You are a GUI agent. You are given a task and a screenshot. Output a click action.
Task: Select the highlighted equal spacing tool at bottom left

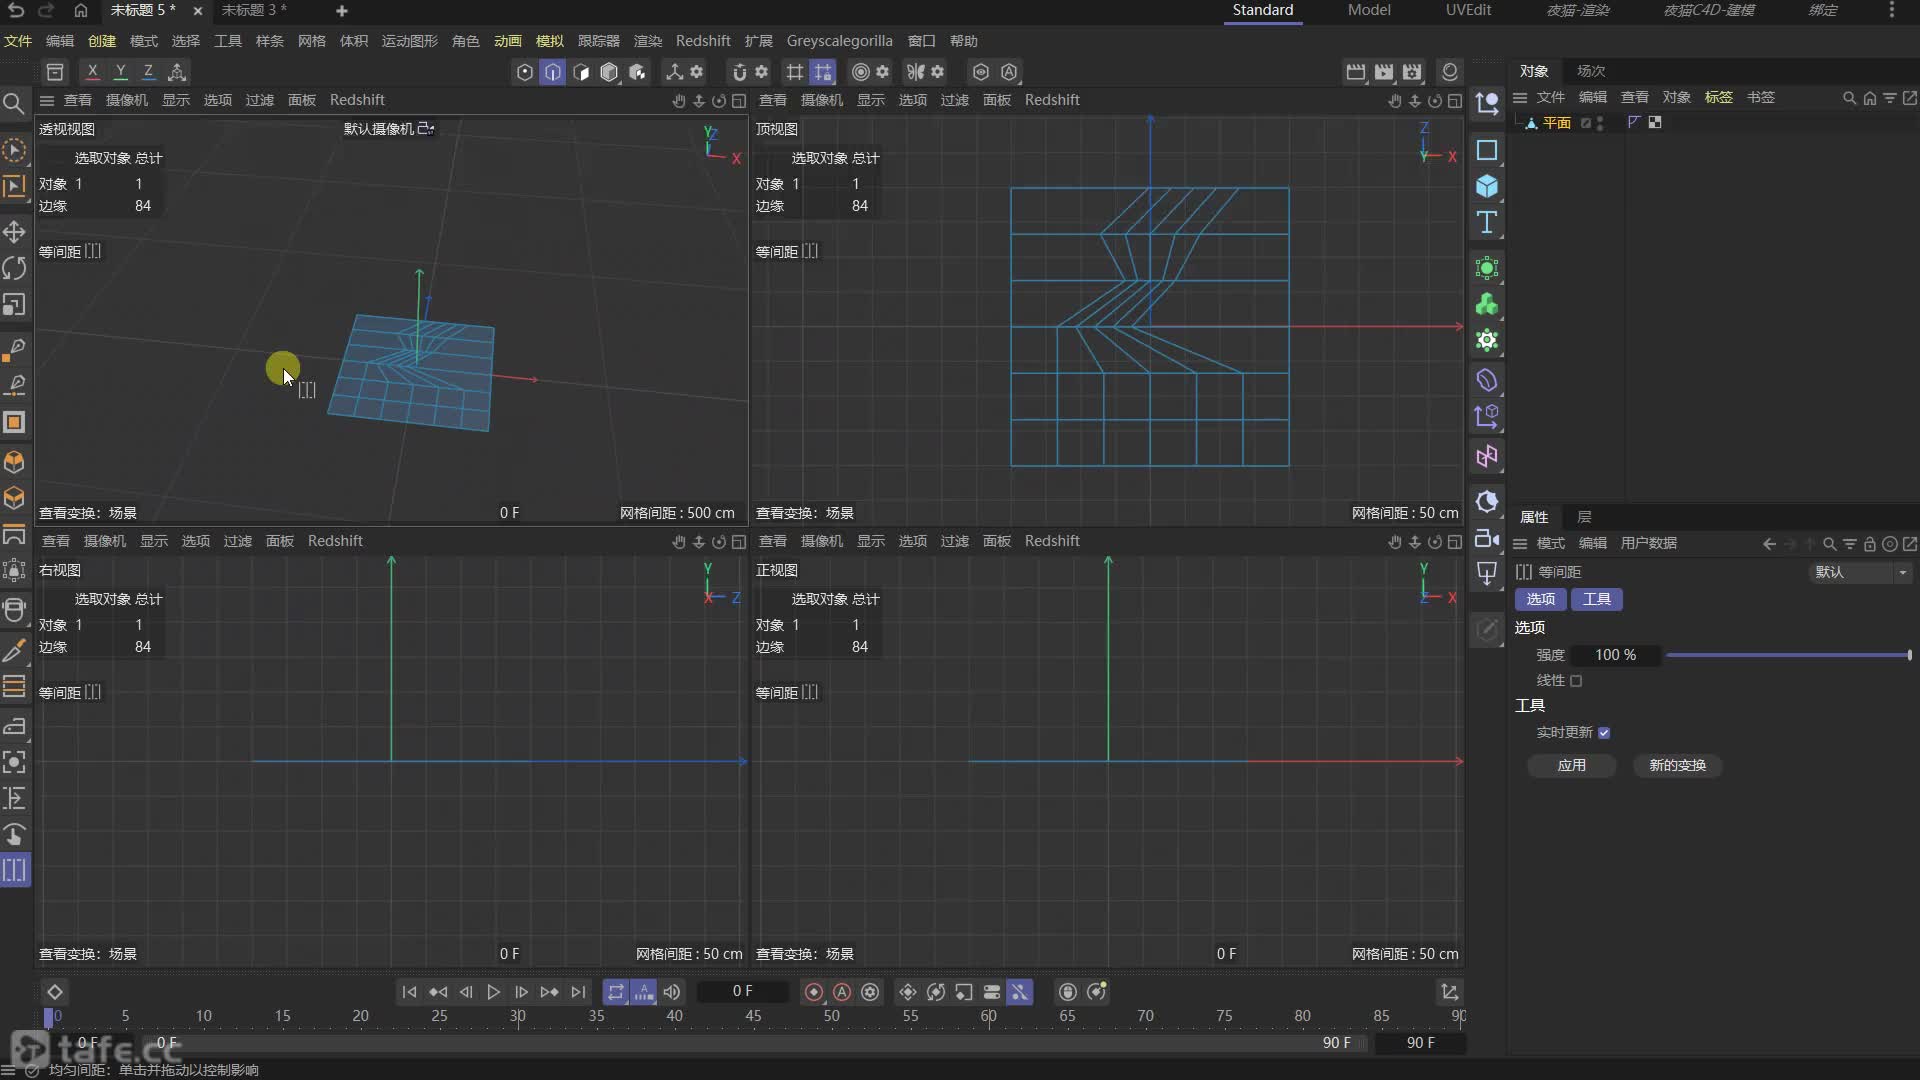[x=14, y=870]
